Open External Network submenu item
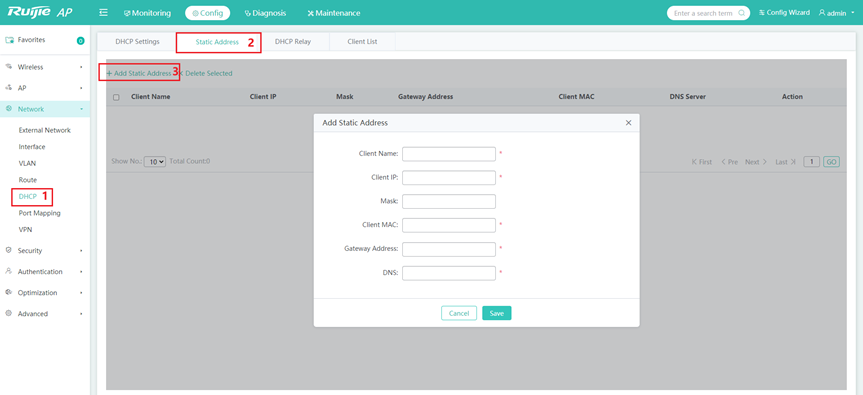 click(x=45, y=130)
